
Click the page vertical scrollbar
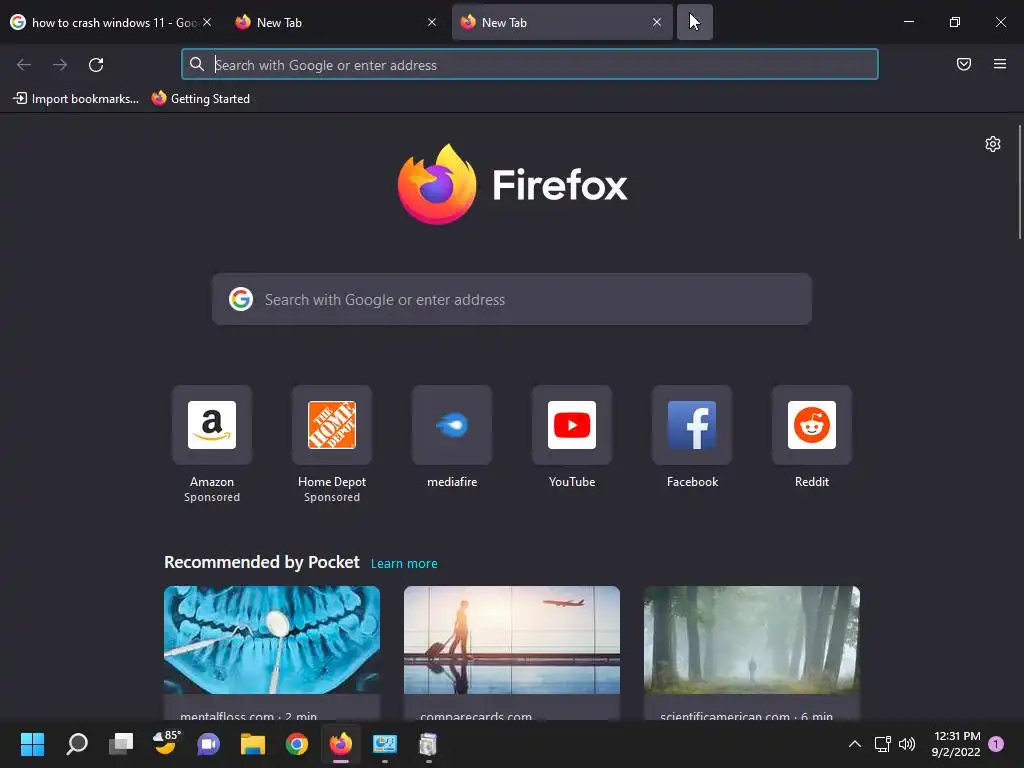pos(1019,182)
